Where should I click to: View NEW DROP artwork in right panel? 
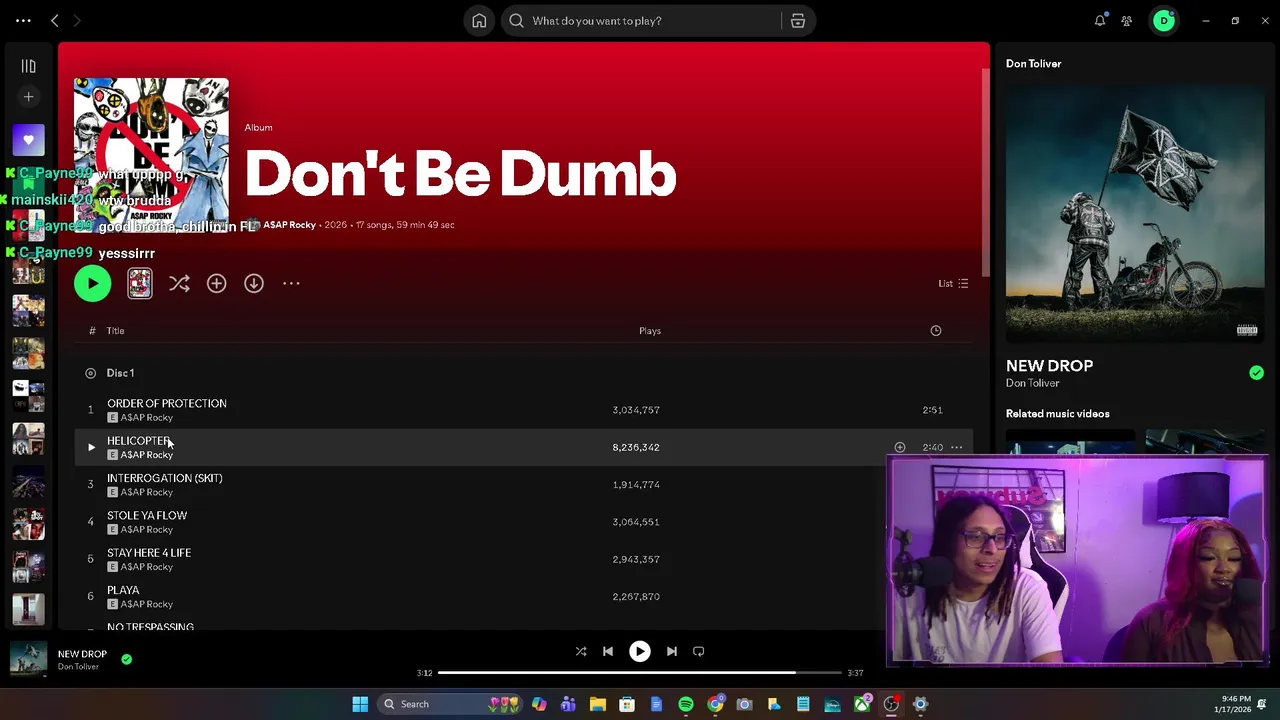click(1135, 213)
